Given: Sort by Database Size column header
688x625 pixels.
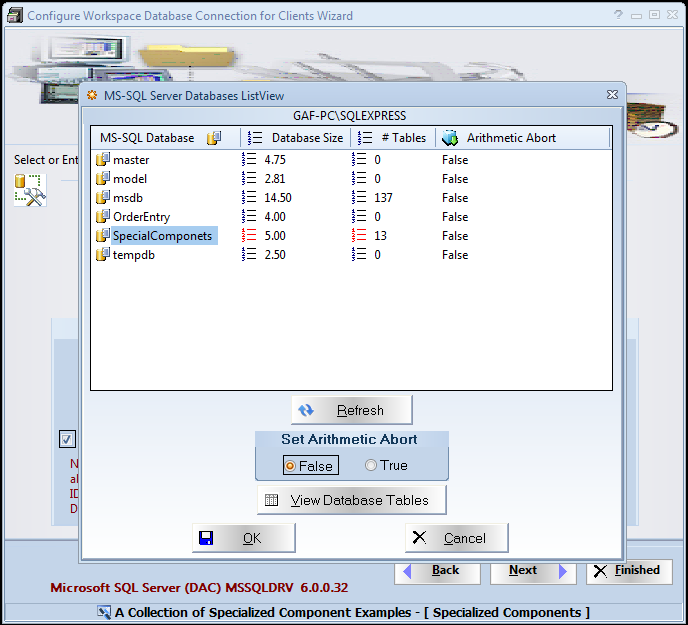Looking at the screenshot, I should point(306,138).
